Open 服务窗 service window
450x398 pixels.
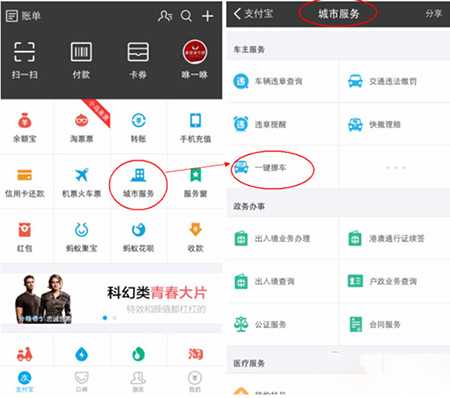(x=195, y=183)
